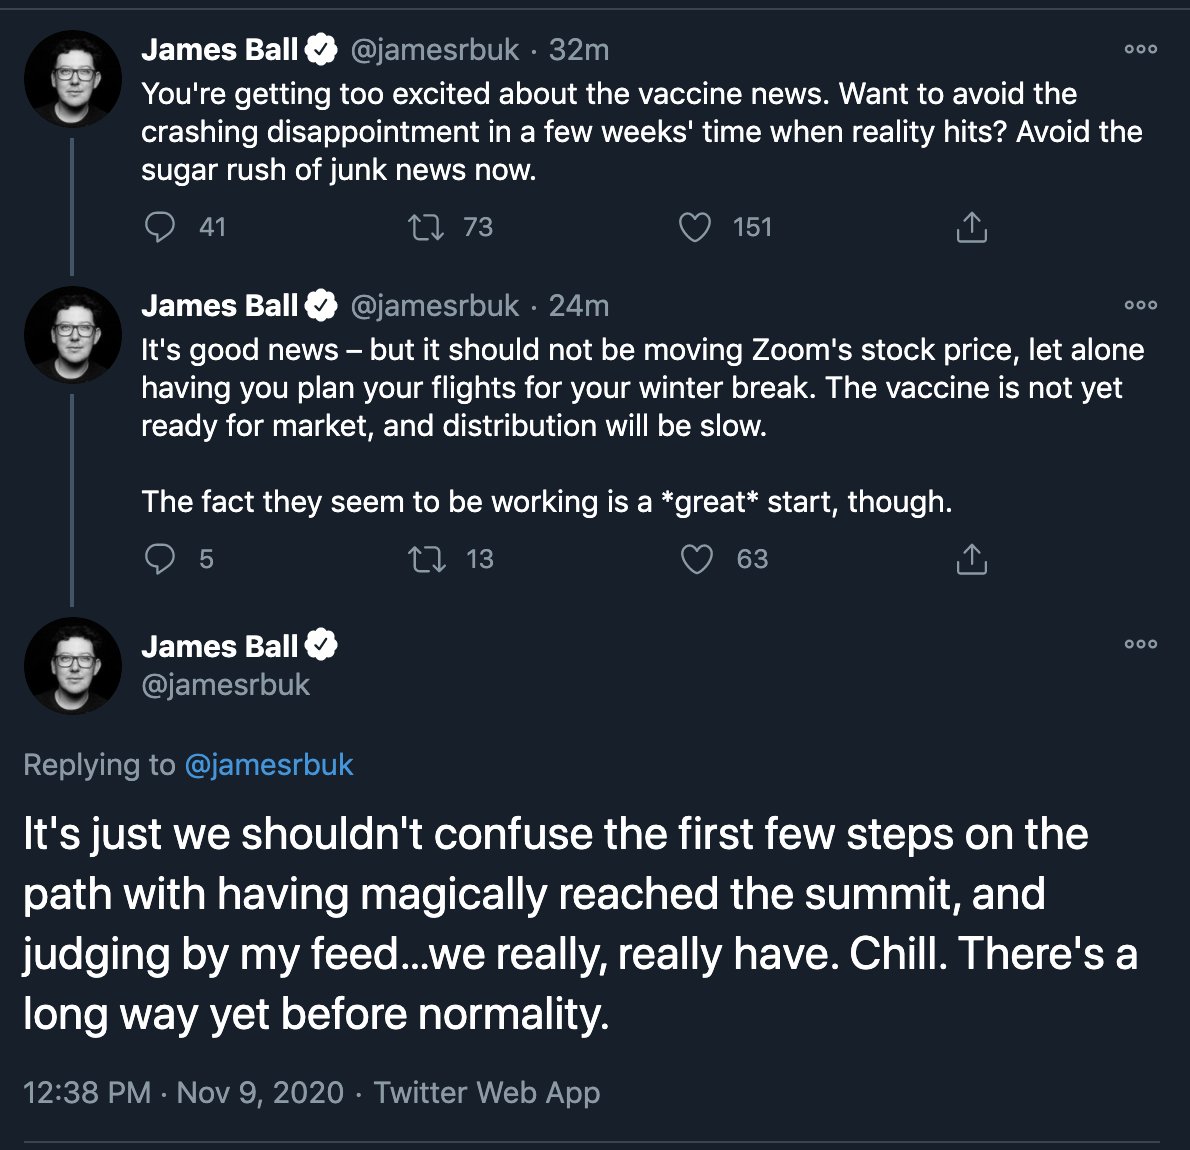
Task: Retweet the tweet with 13 retweets
Action: pos(427,559)
